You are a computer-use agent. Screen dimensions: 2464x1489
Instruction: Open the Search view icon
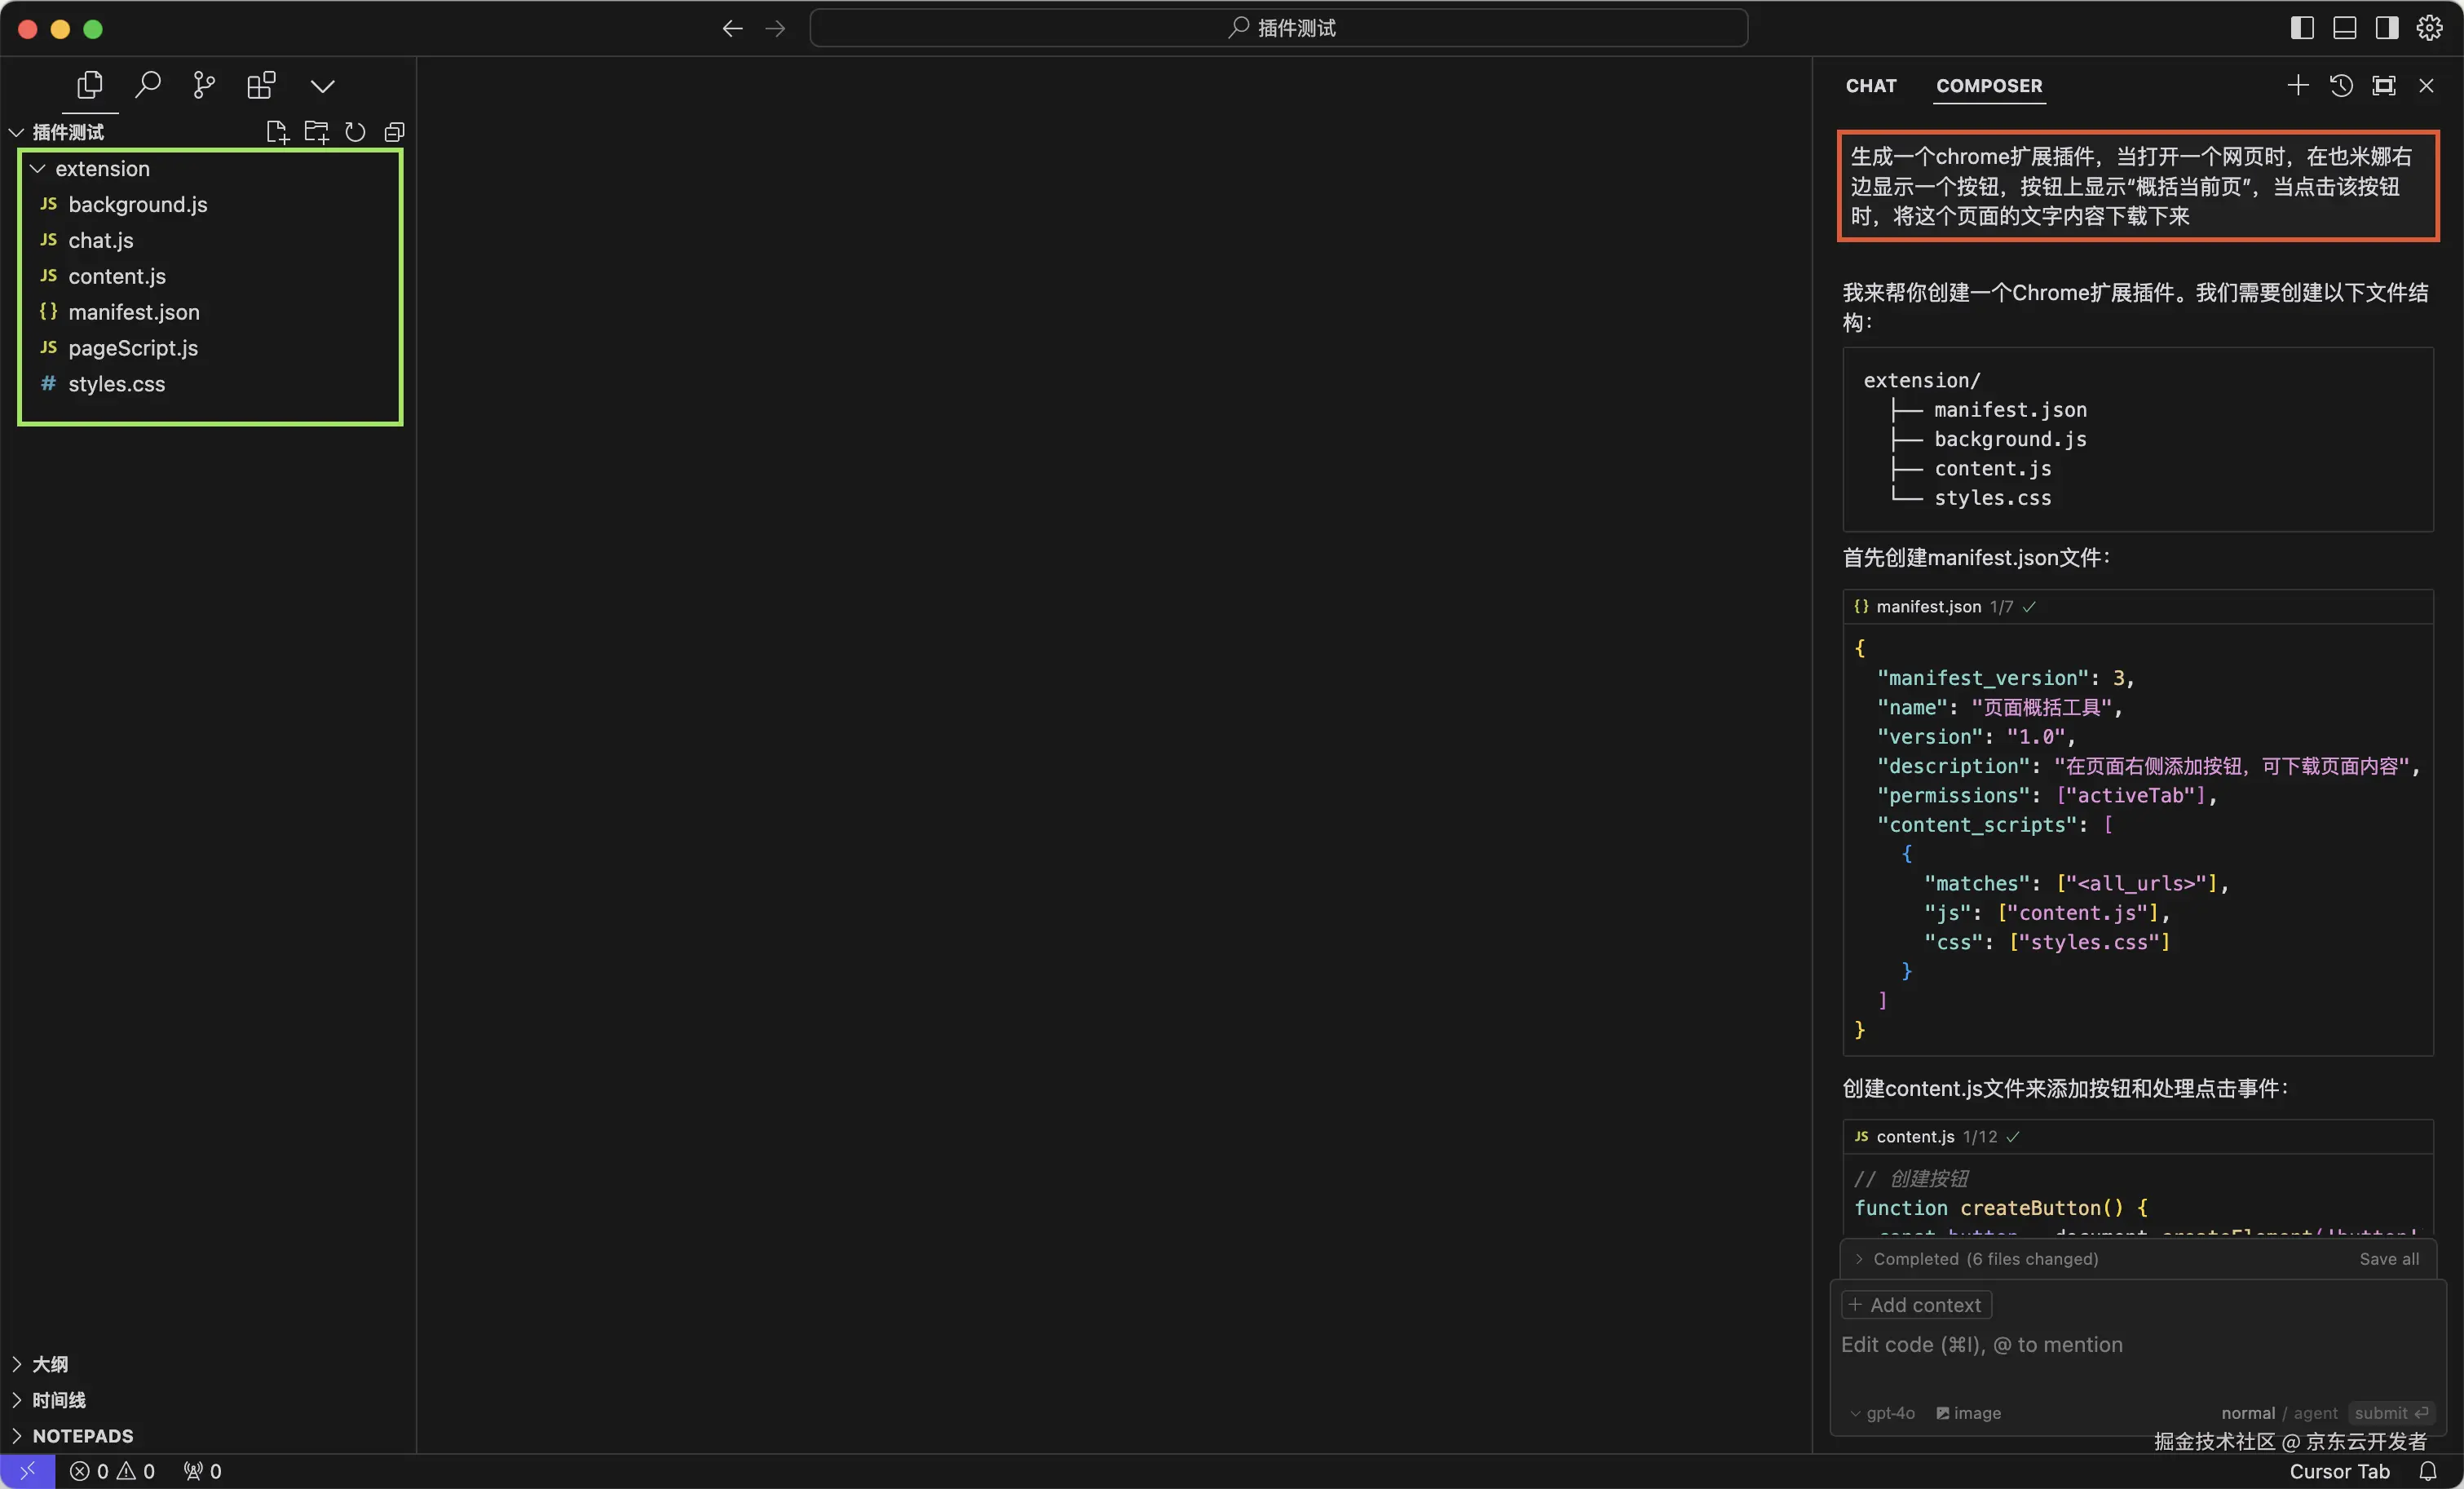point(148,85)
